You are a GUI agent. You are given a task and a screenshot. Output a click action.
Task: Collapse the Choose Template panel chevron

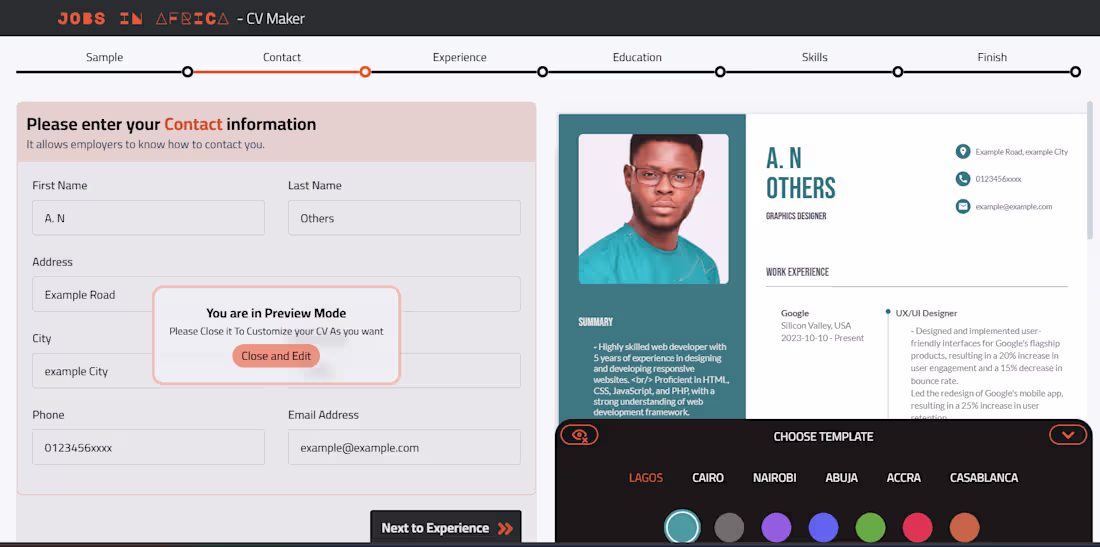(x=1068, y=435)
